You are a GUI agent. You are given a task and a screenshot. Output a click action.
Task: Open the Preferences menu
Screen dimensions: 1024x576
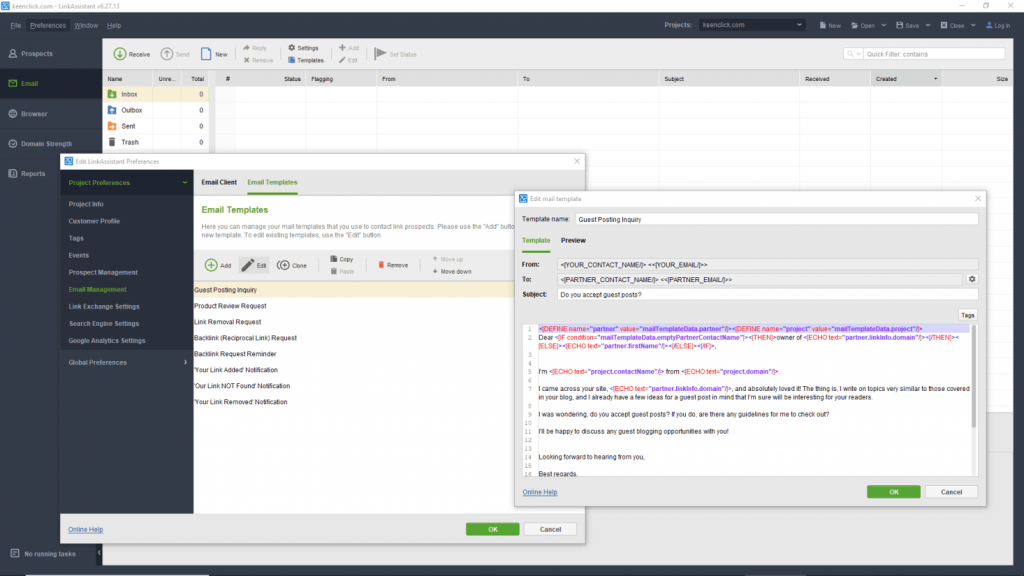[x=48, y=25]
